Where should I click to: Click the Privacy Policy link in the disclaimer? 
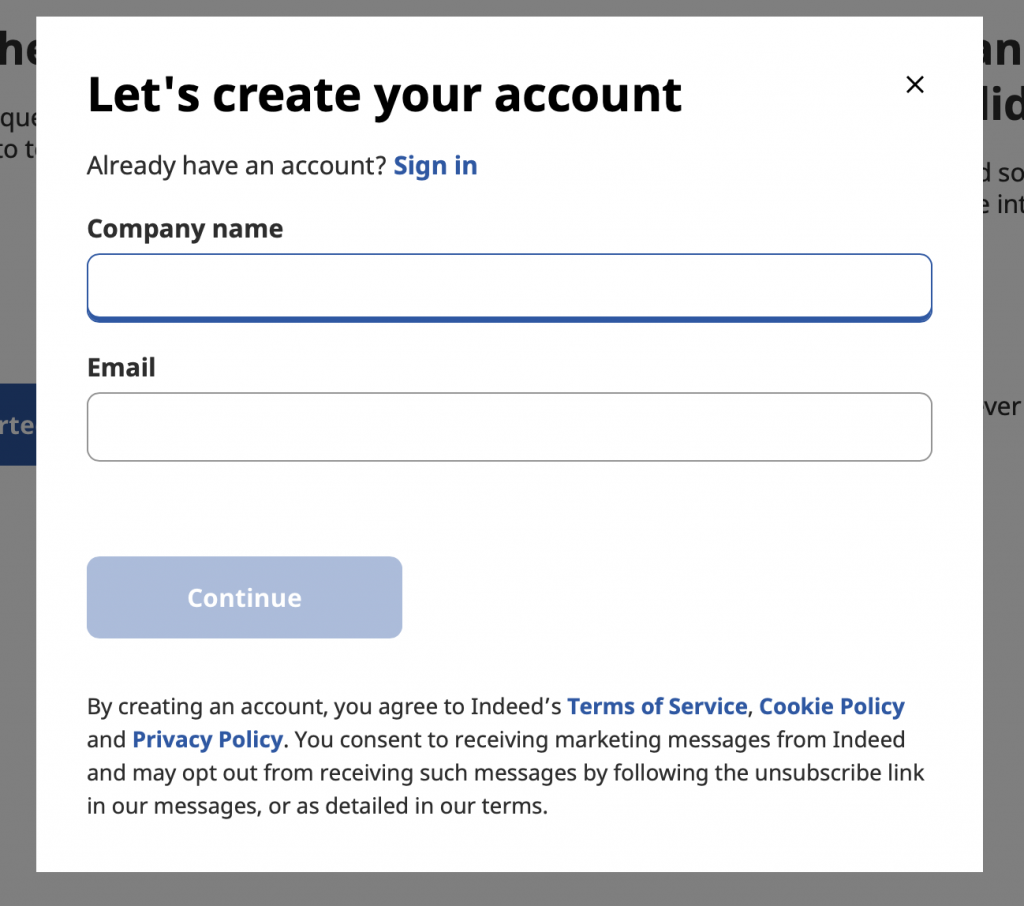click(x=207, y=739)
